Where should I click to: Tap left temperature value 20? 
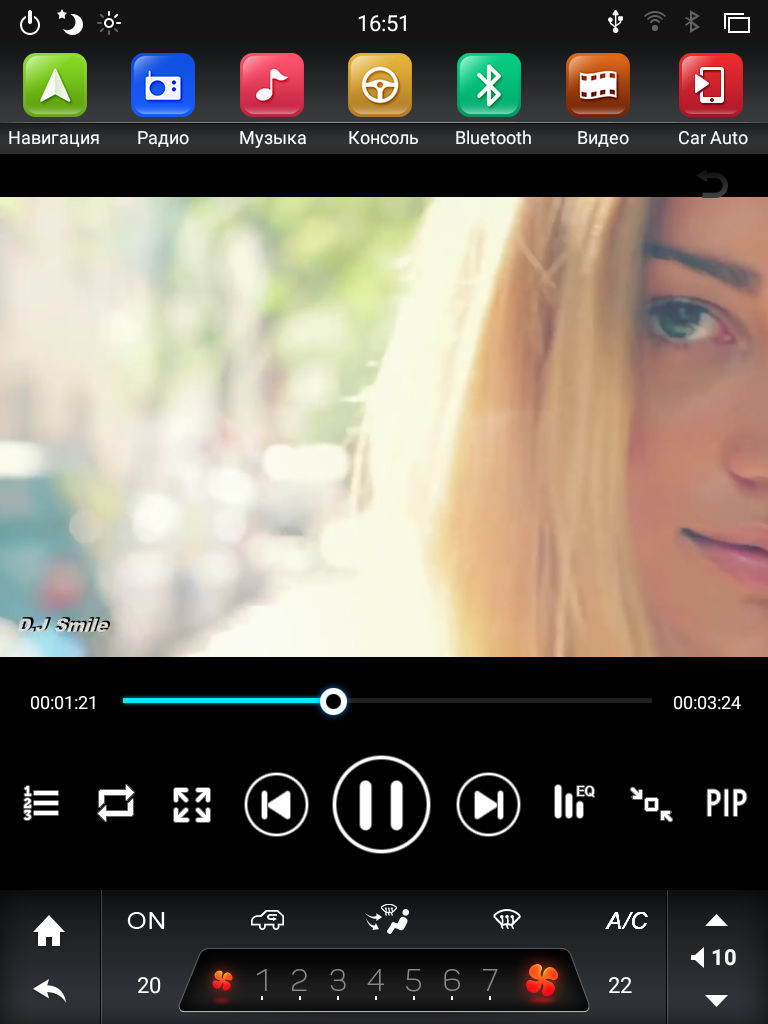coord(149,985)
